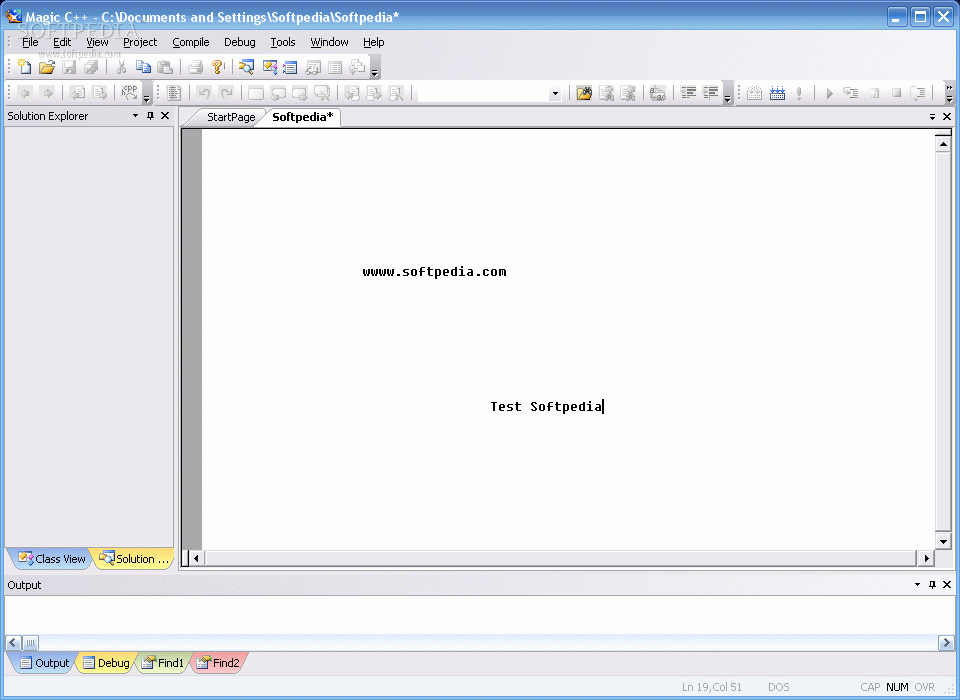This screenshot has height=700, width=960.
Task: Paste from clipboard with the Paste icon
Action: [x=165, y=67]
